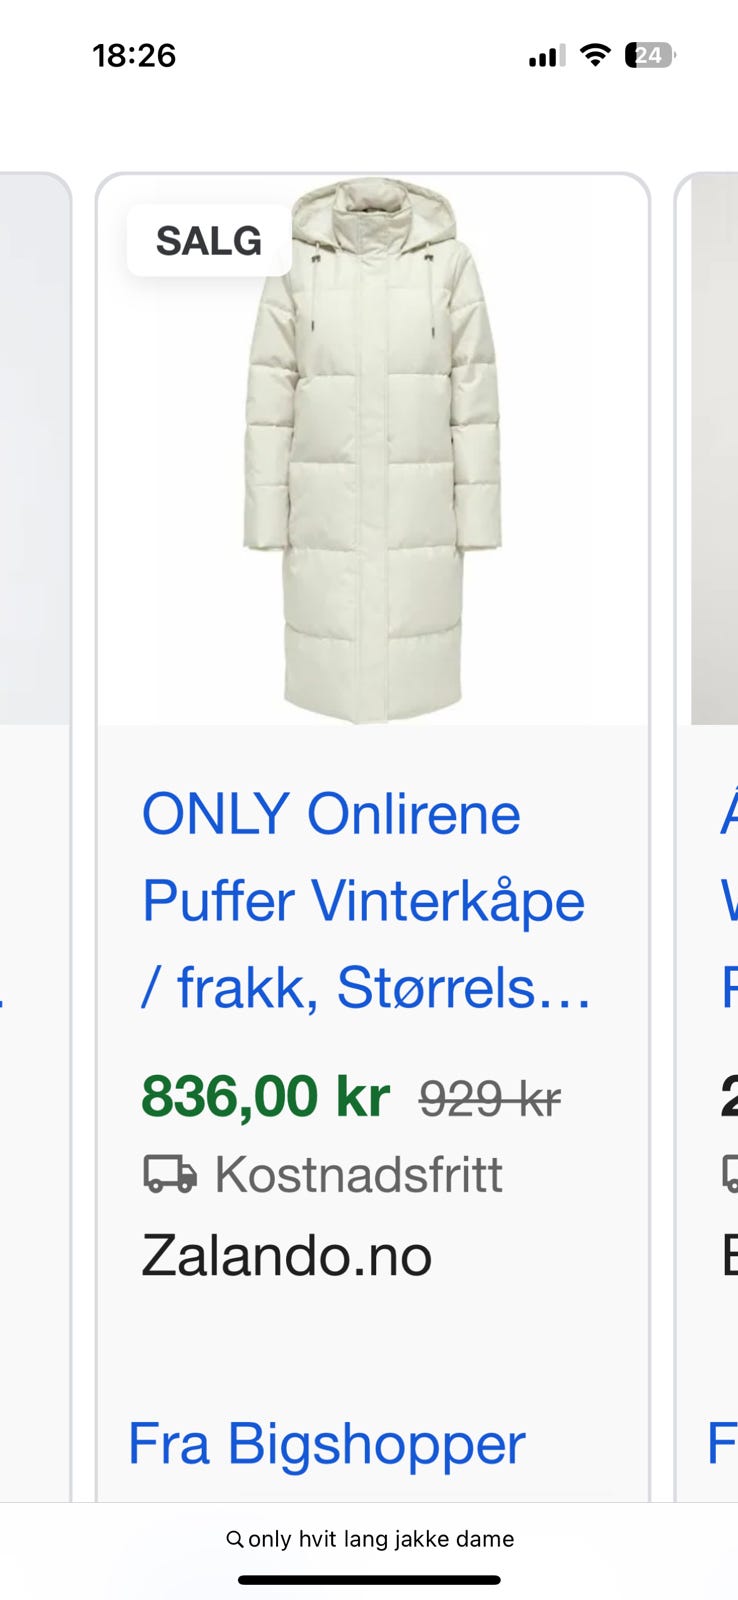738x1600 pixels.
Task: Tap the 18:26 clock in status bar
Action: 134,55
